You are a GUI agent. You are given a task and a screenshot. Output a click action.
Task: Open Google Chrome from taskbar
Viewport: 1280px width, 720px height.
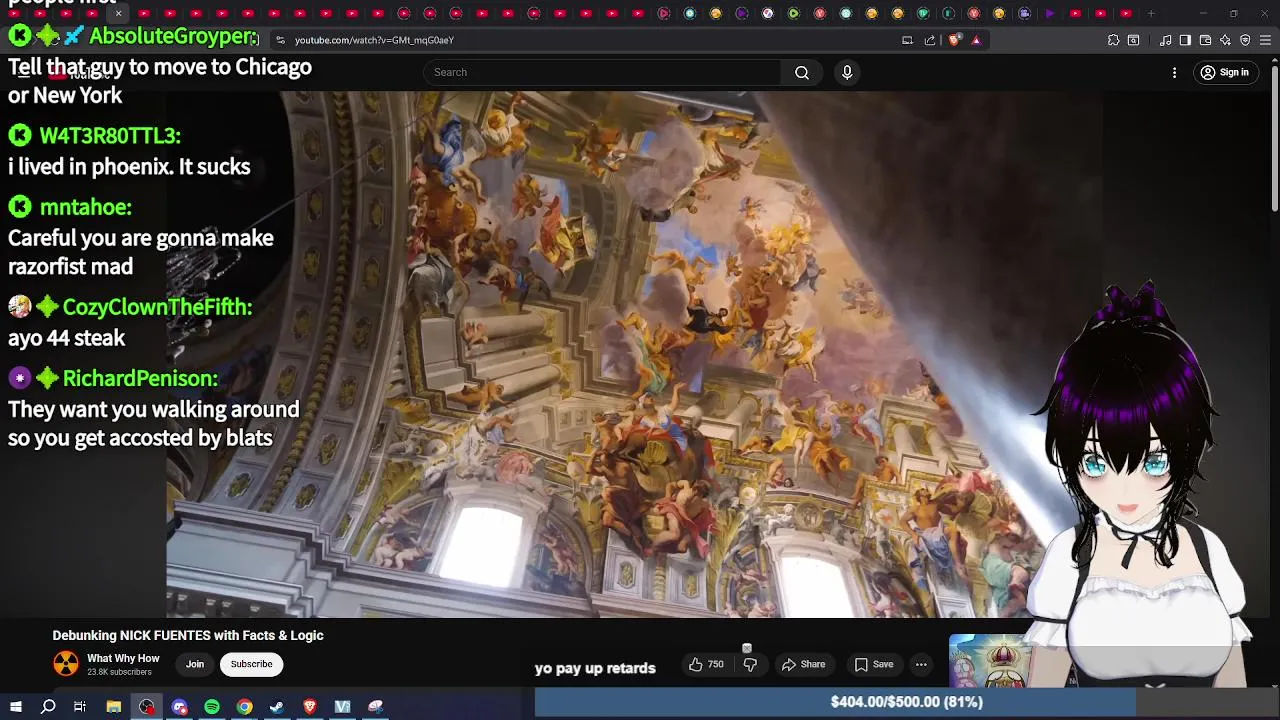pyautogui.click(x=244, y=707)
